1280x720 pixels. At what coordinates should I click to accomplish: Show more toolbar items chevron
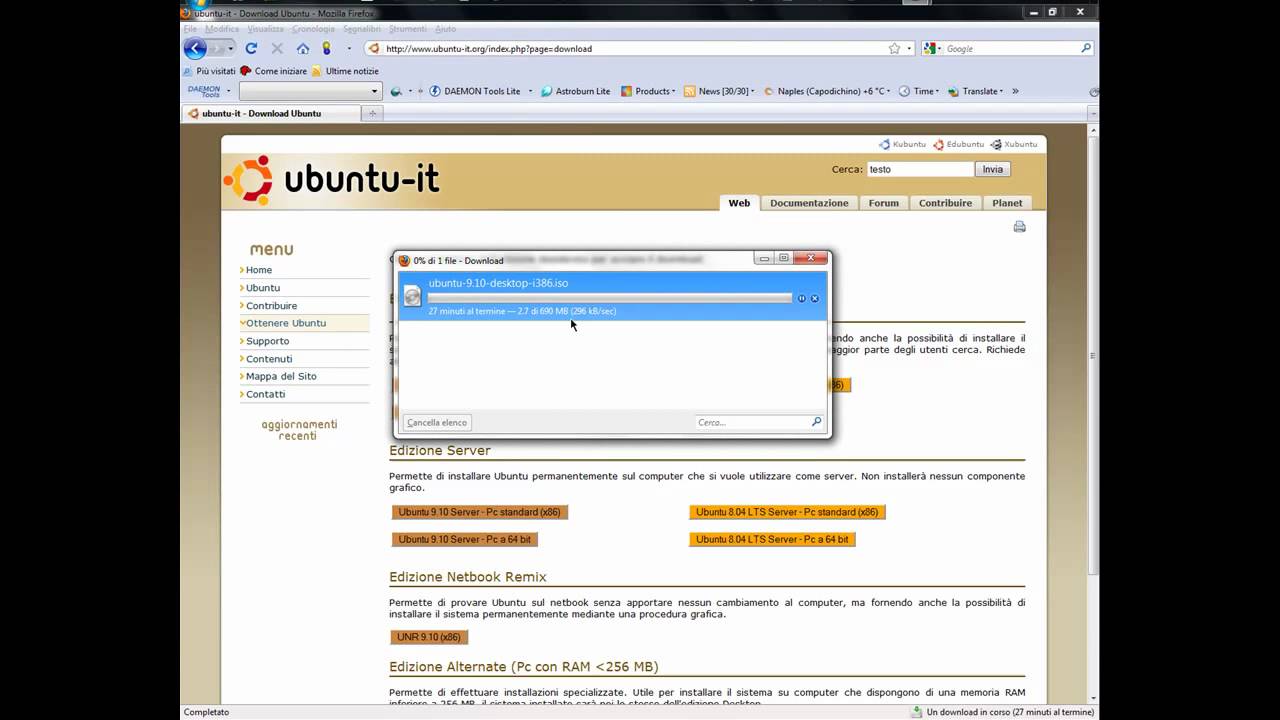click(1015, 91)
